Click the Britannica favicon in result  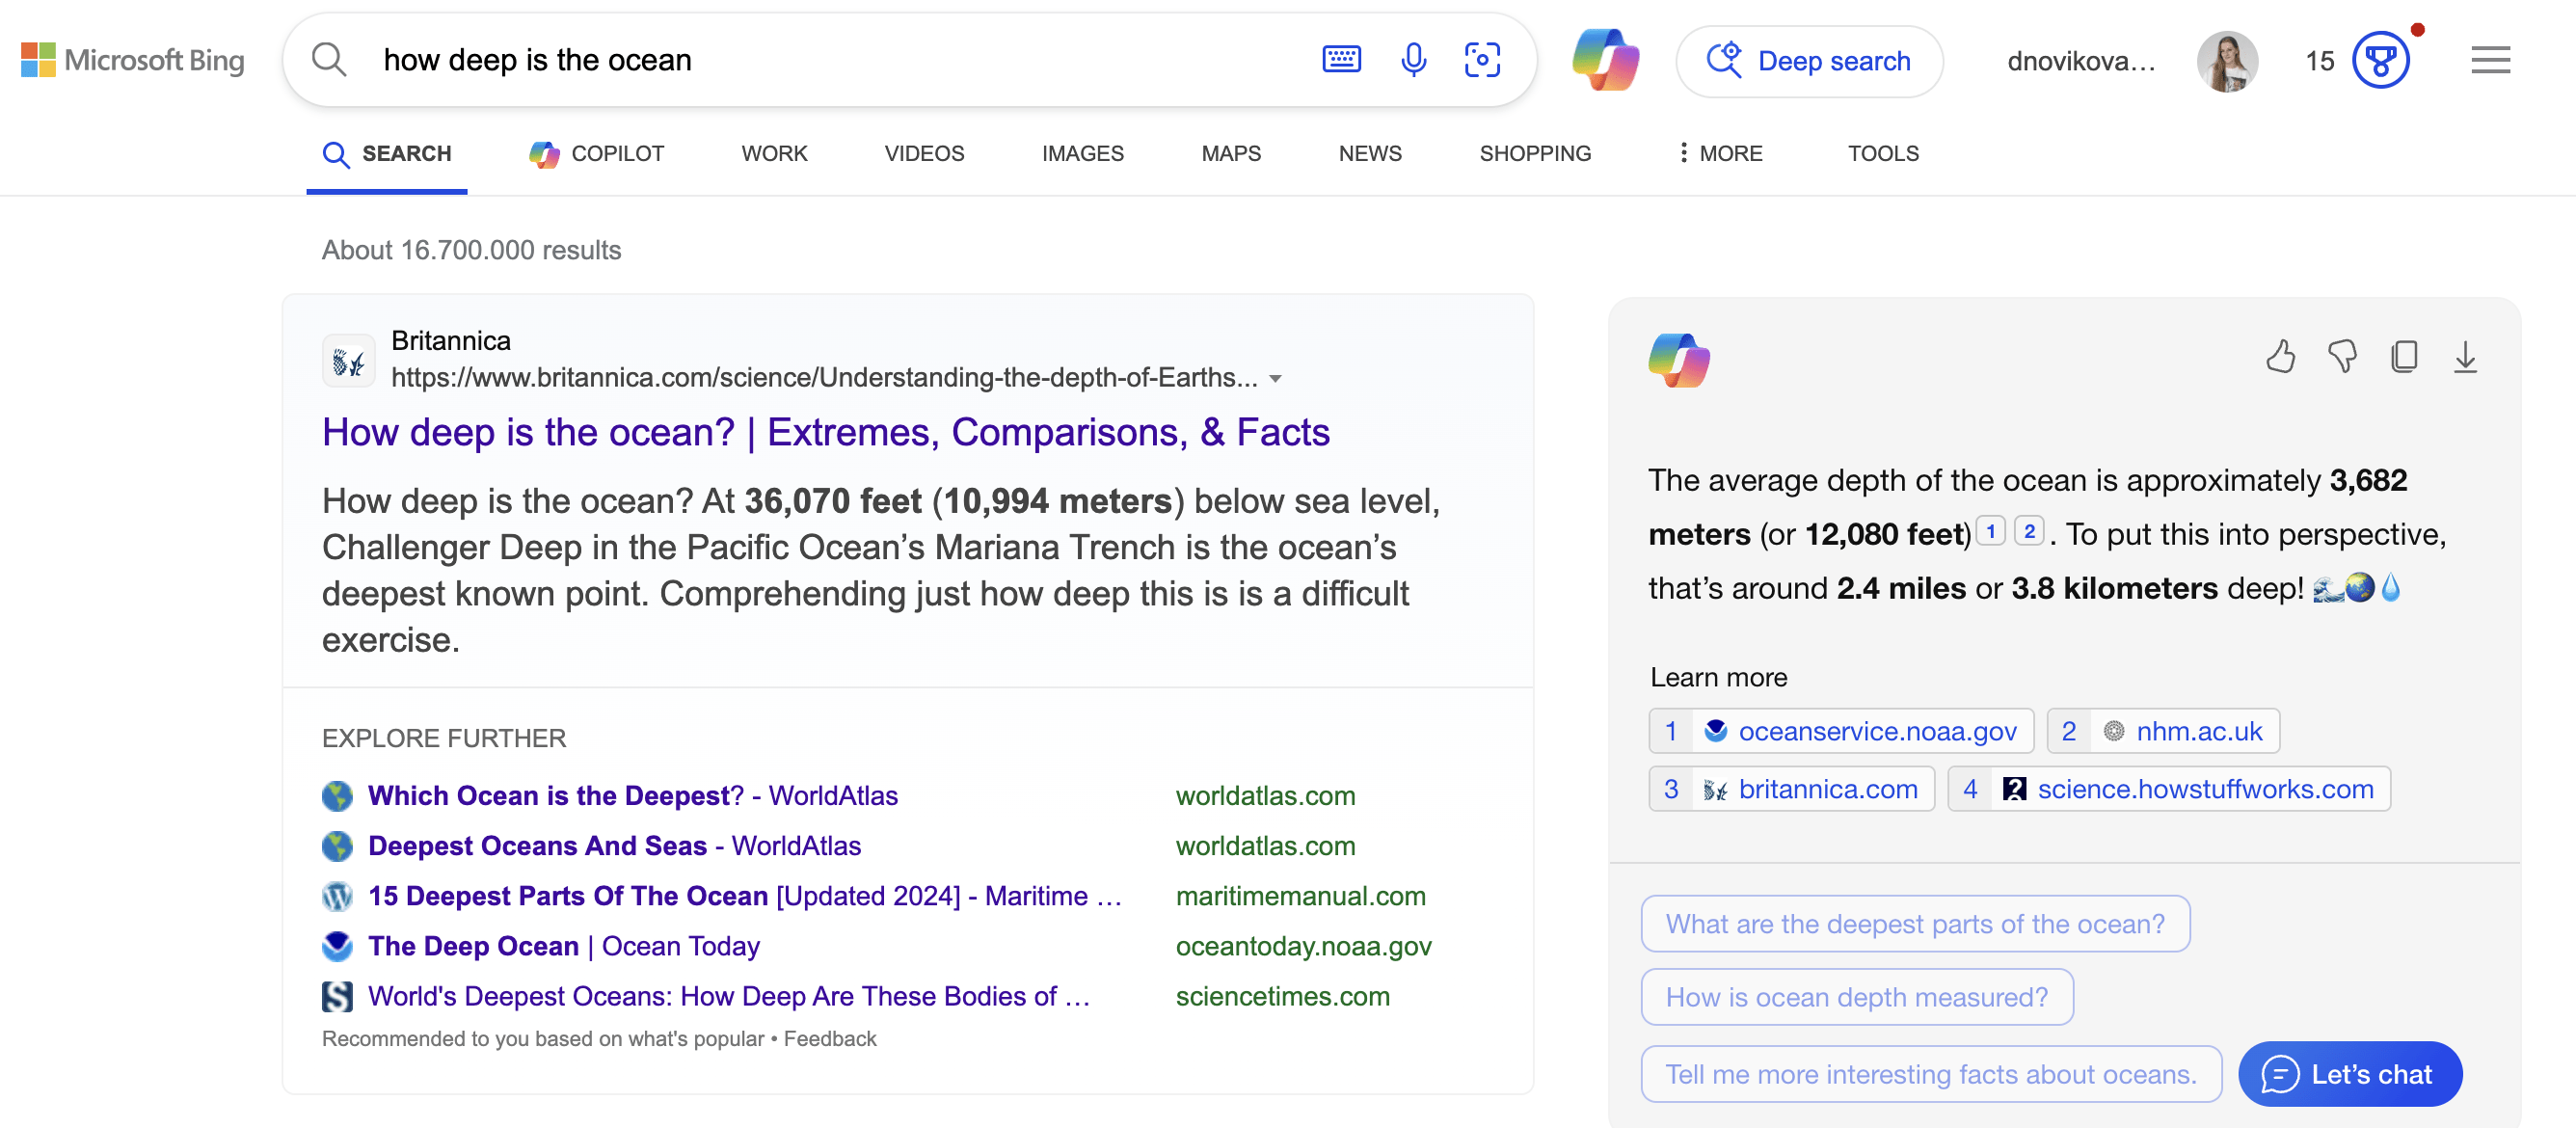pyautogui.click(x=348, y=360)
